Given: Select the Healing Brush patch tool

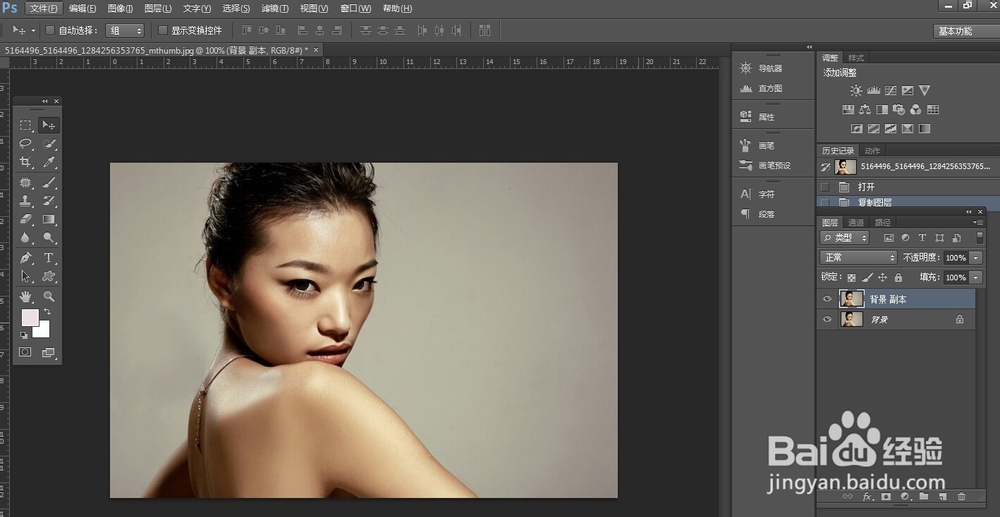Looking at the screenshot, I should pyautogui.click(x=26, y=182).
